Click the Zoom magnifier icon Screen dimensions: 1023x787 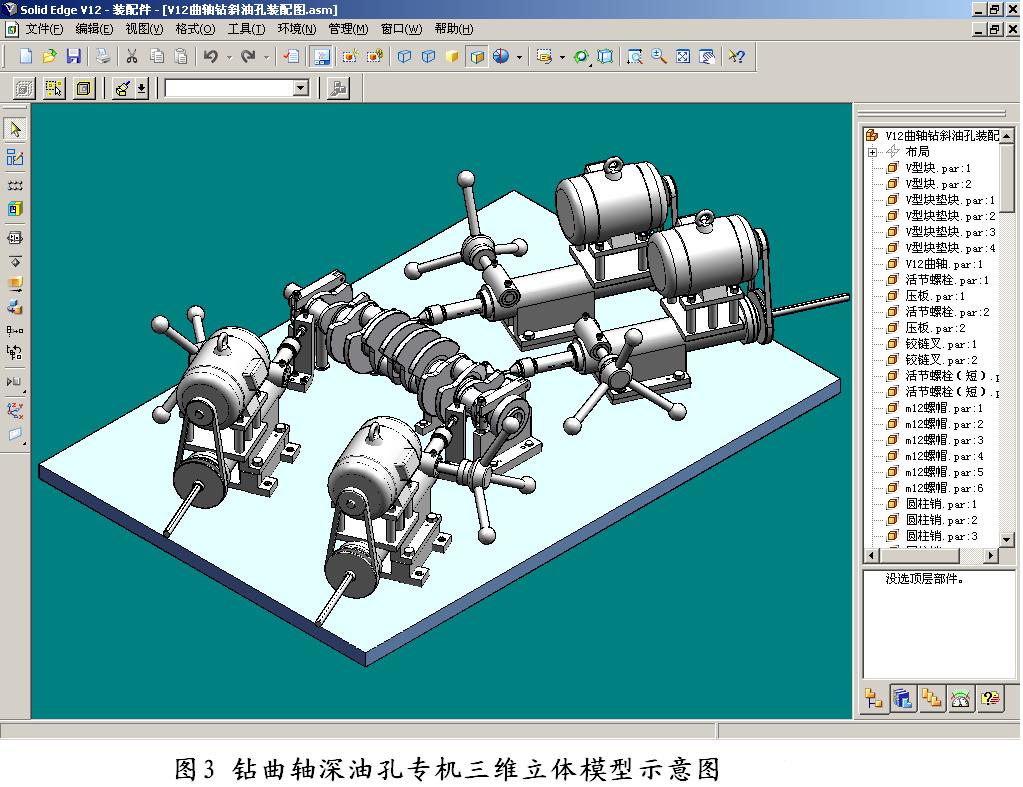click(x=658, y=57)
